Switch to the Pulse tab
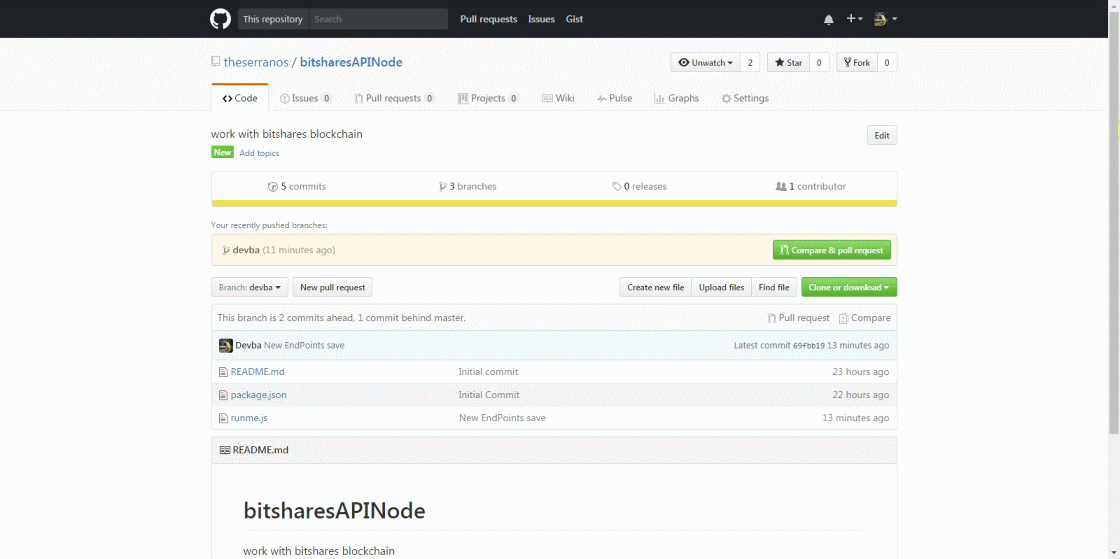The image size is (1120, 559). point(615,98)
